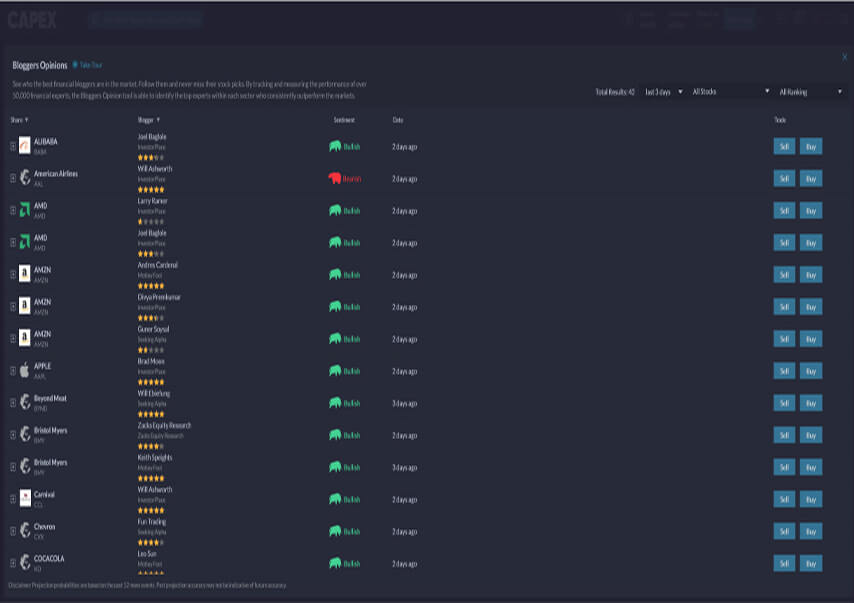
Task: Click Sell for American Airlines
Action: [784, 178]
